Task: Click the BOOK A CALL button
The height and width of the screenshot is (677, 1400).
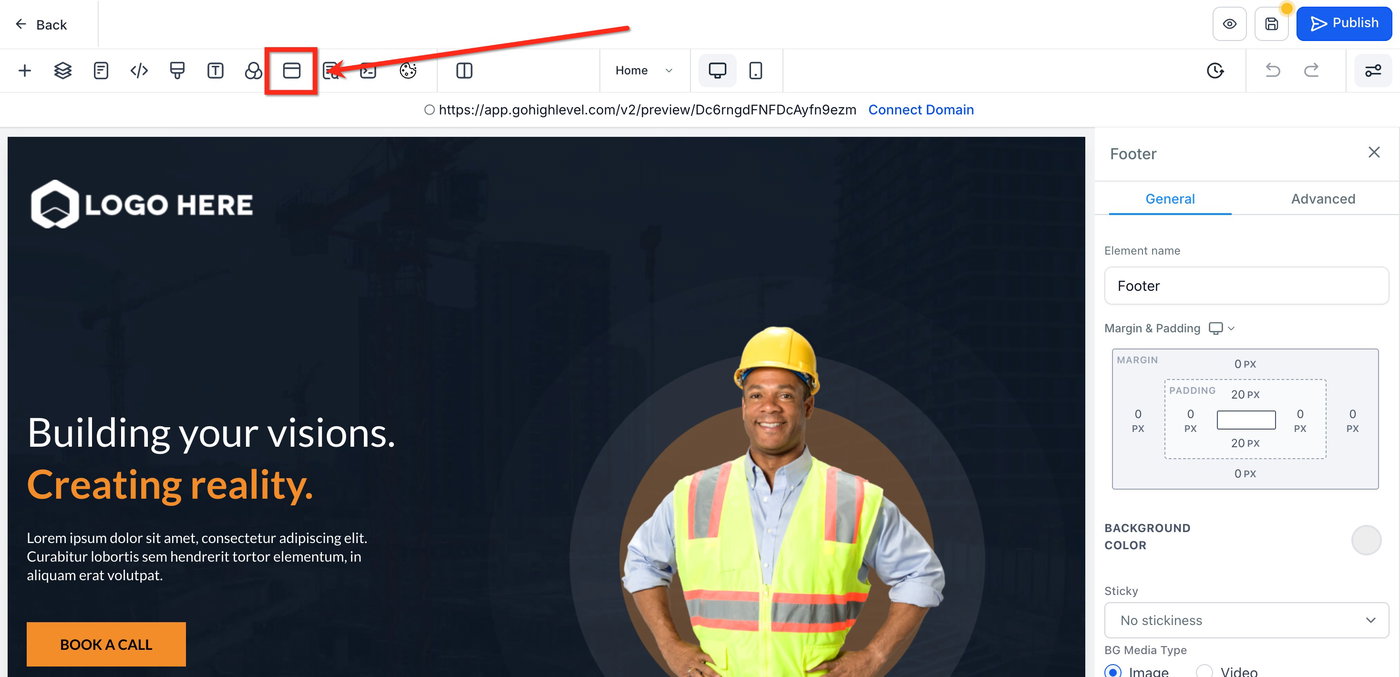Action: (106, 645)
